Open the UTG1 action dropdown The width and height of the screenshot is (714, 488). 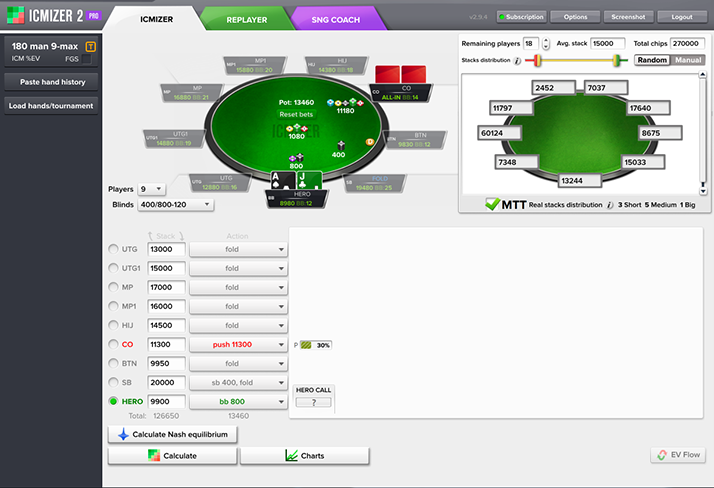238,269
